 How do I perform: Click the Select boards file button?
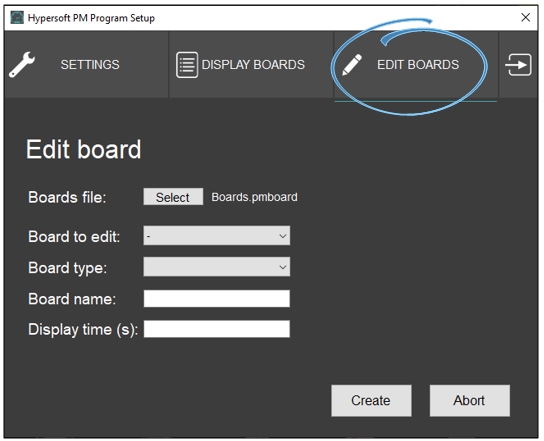(173, 197)
